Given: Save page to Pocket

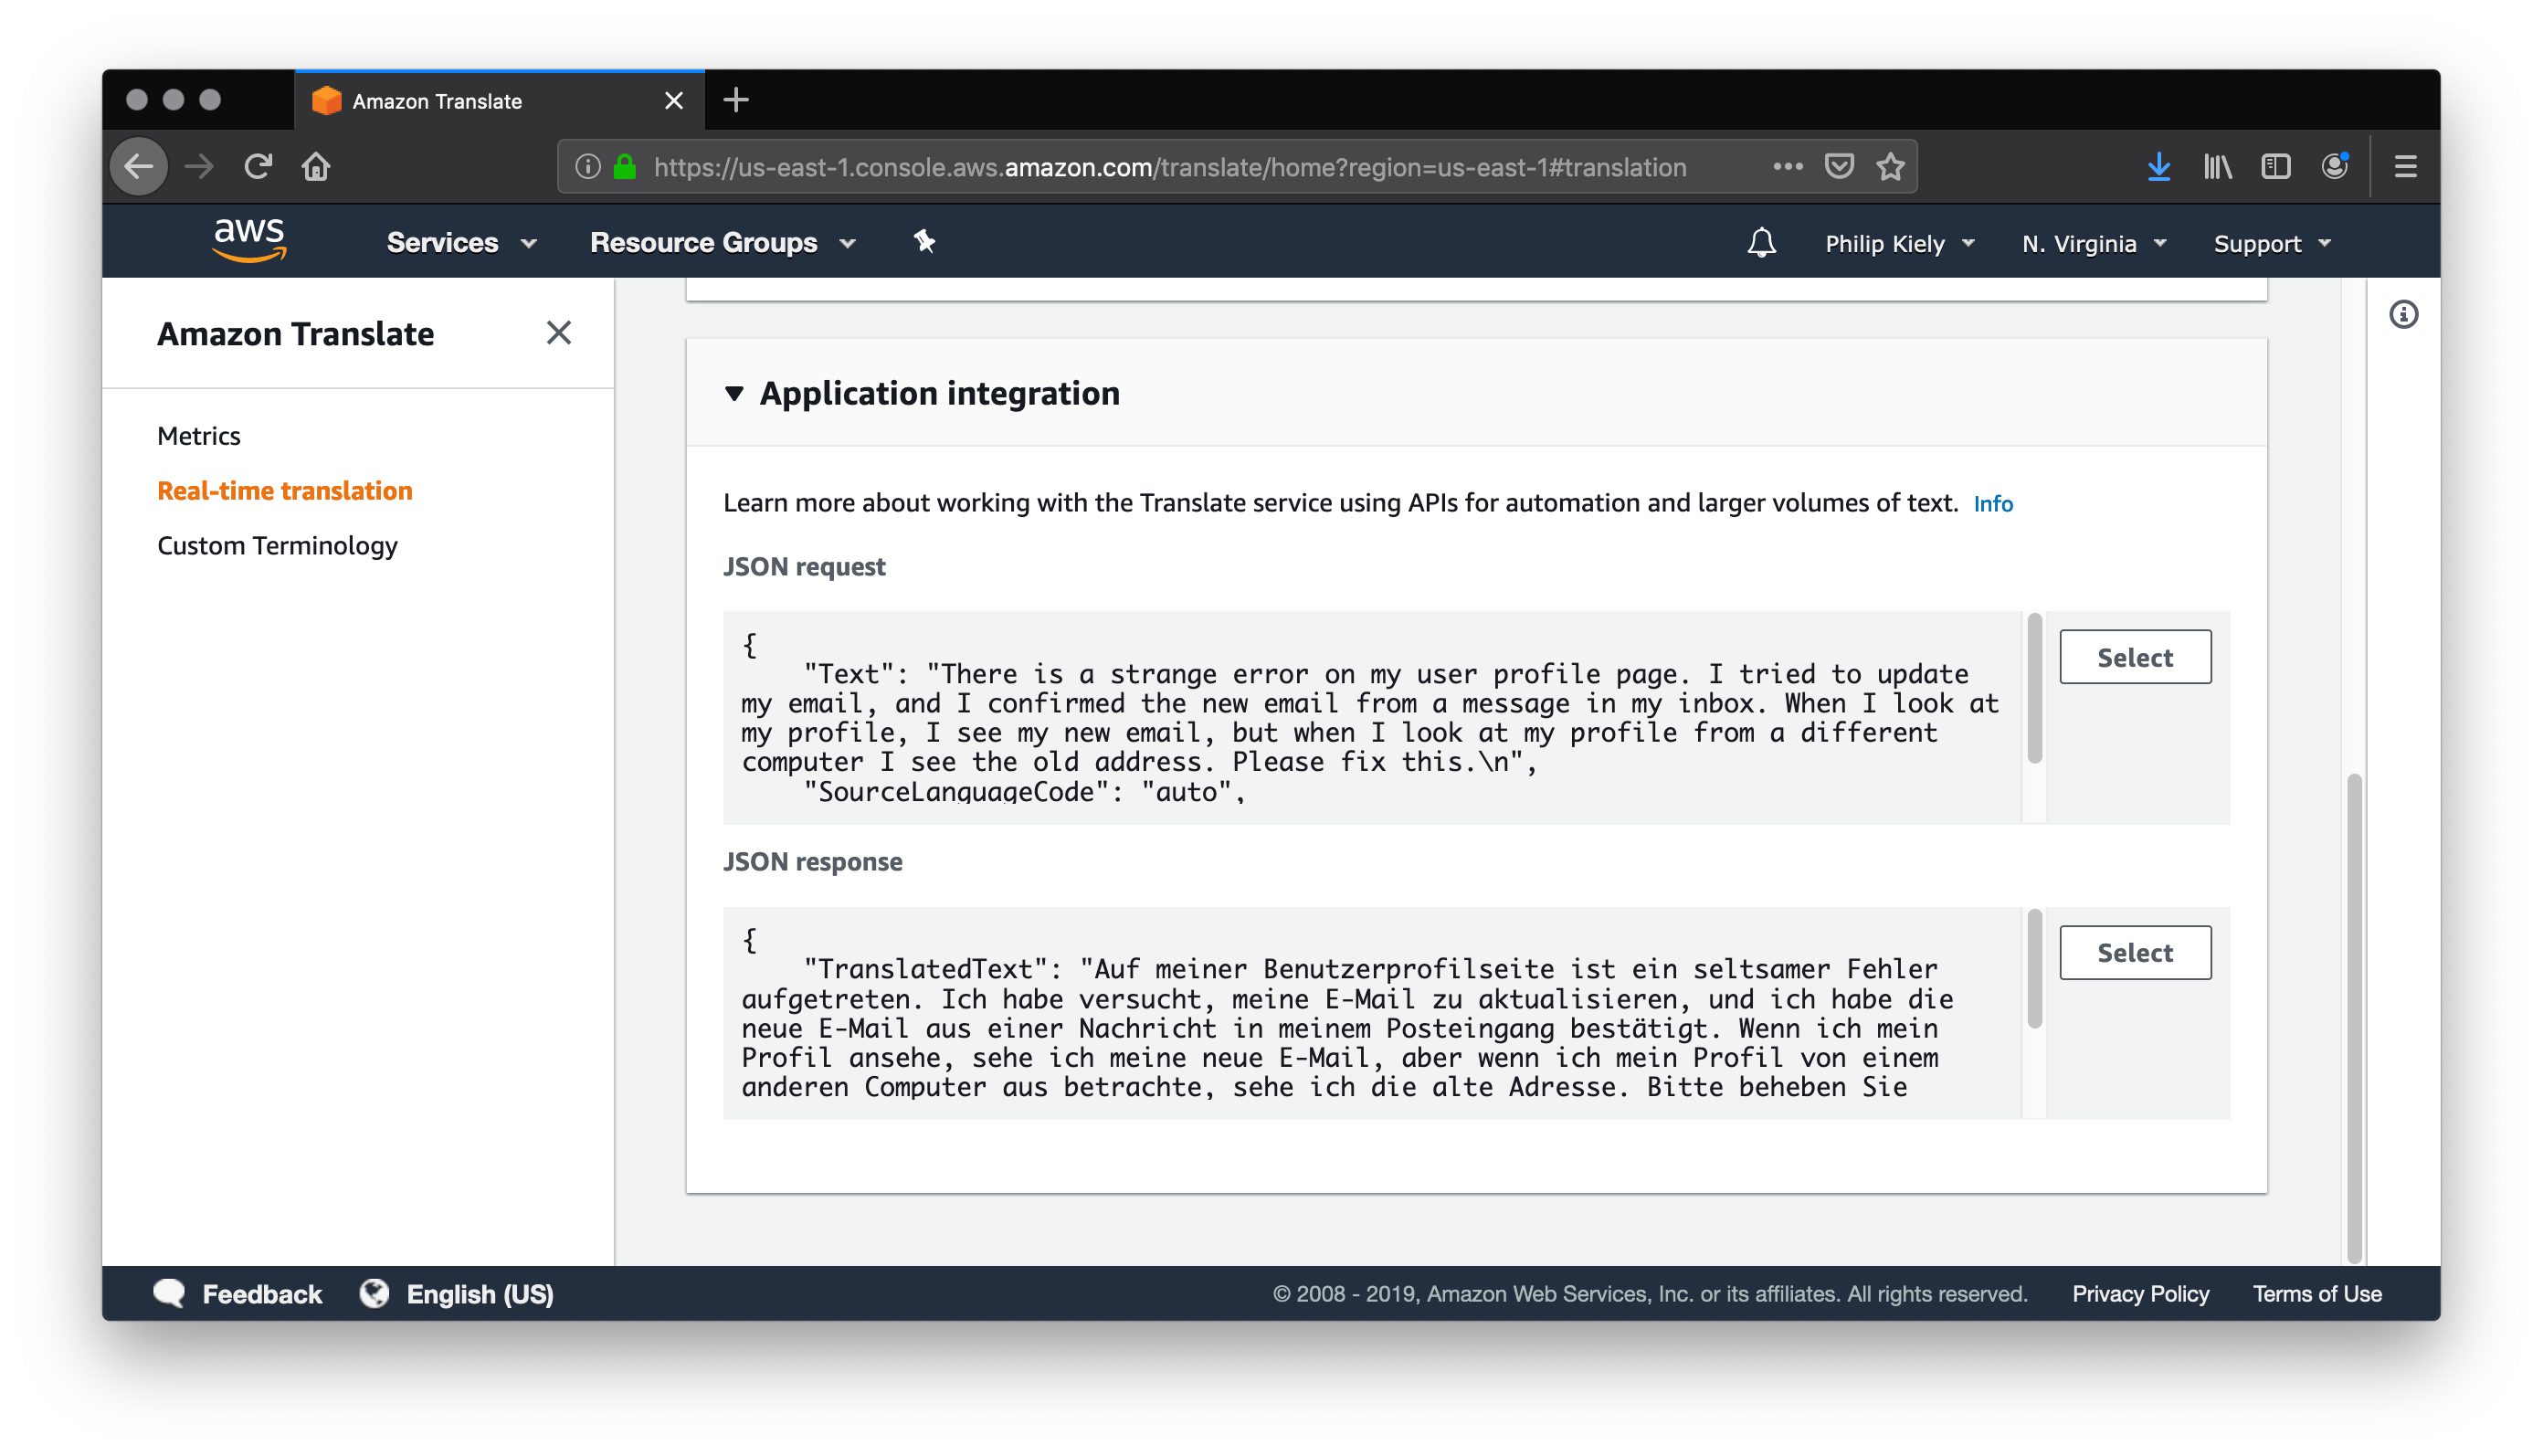Looking at the screenshot, I should coord(1838,166).
